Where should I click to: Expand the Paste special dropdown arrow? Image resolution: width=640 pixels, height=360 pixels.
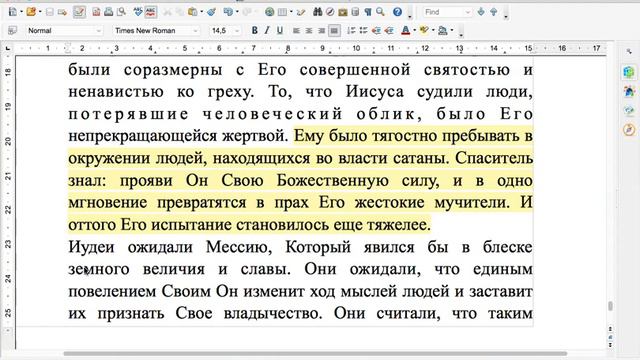tap(201, 12)
